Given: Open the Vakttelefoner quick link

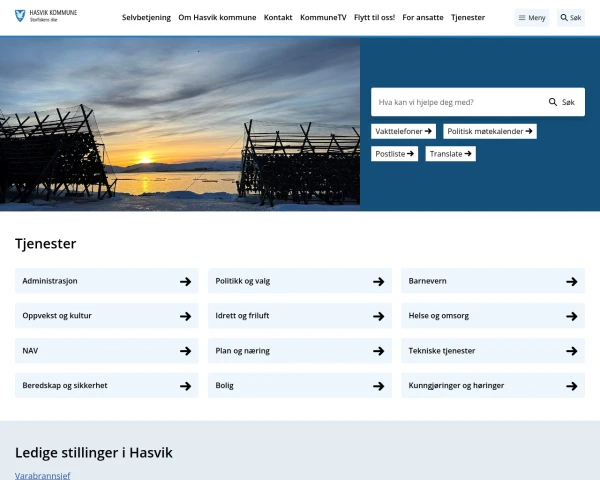Looking at the screenshot, I should (403, 131).
